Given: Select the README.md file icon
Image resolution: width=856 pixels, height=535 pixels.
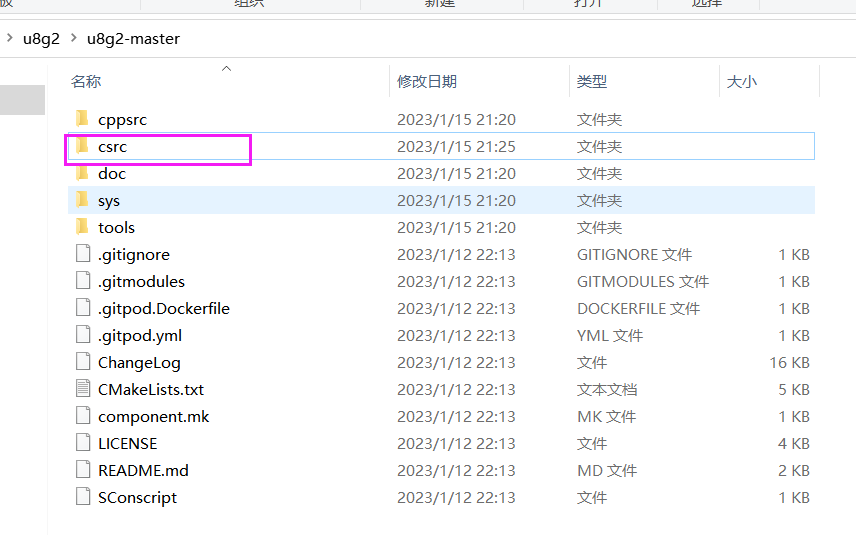Looking at the screenshot, I should [x=83, y=470].
